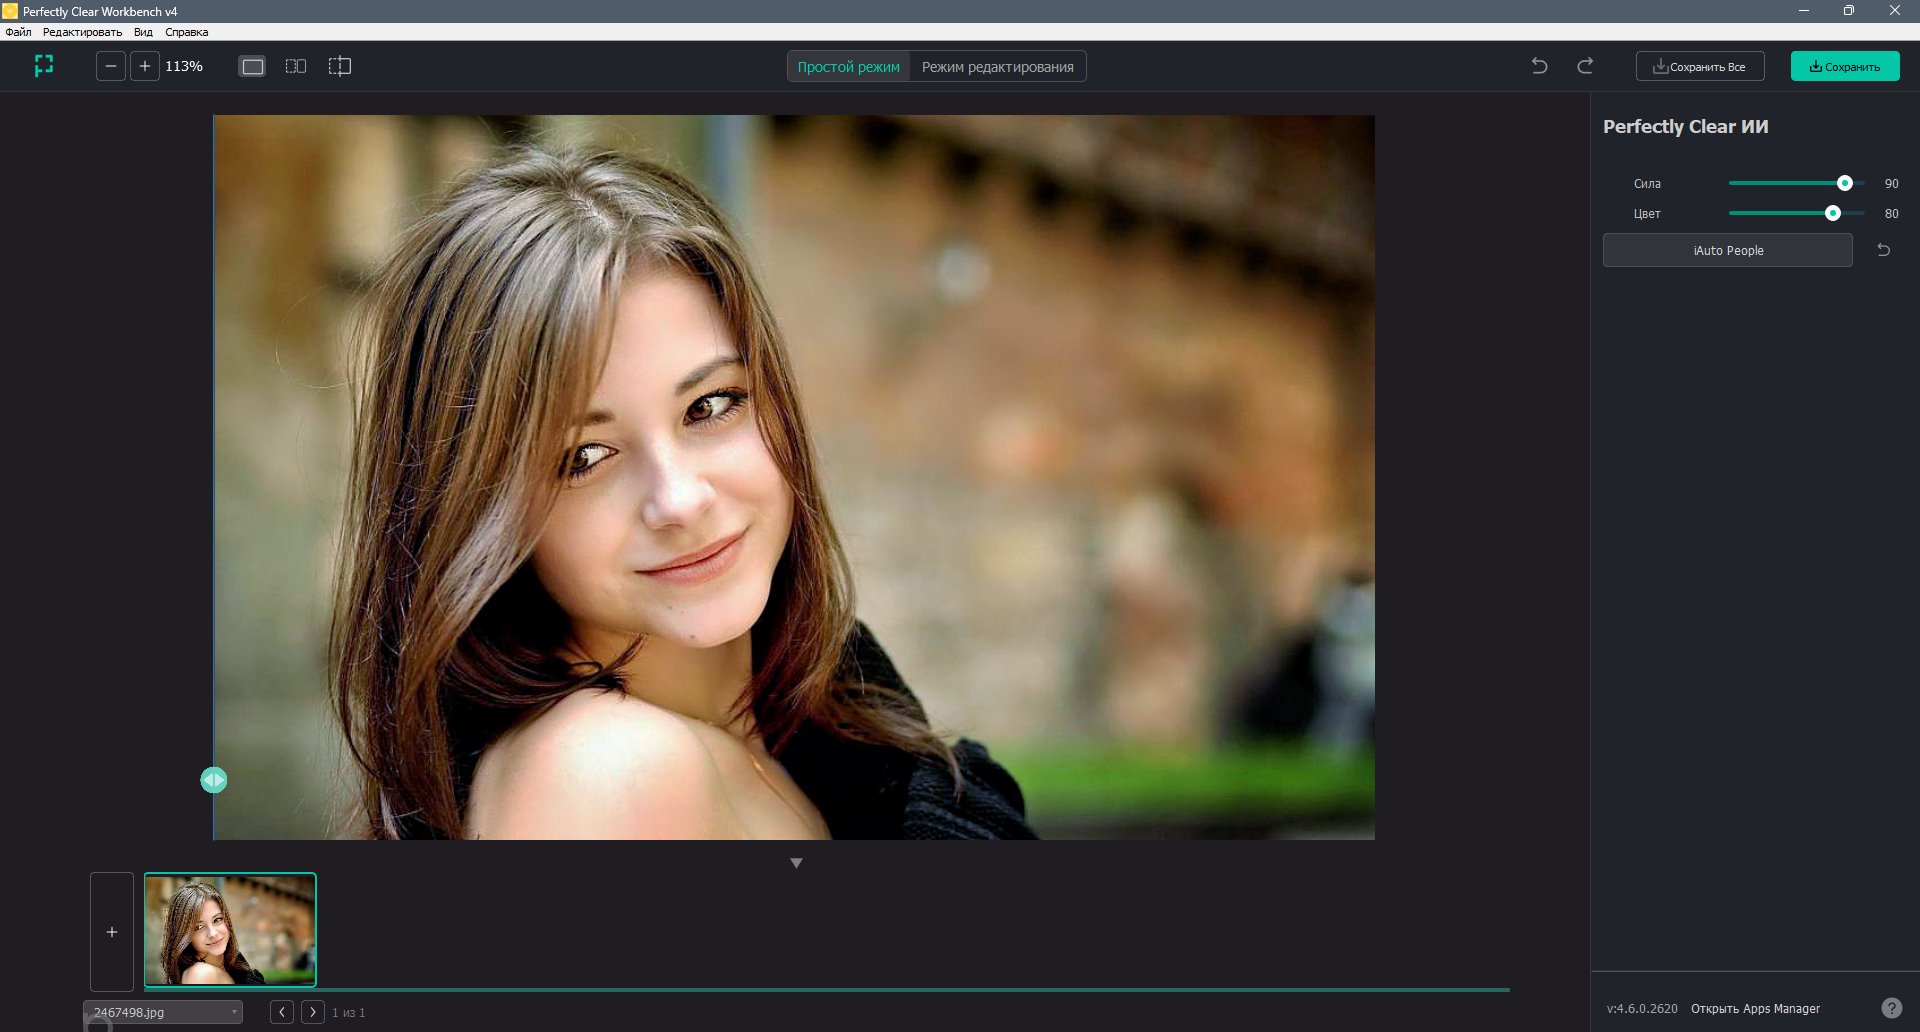Add image with the plus tile
The width and height of the screenshot is (1920, 1032).
pyautogui.click(x=112, y=932)
